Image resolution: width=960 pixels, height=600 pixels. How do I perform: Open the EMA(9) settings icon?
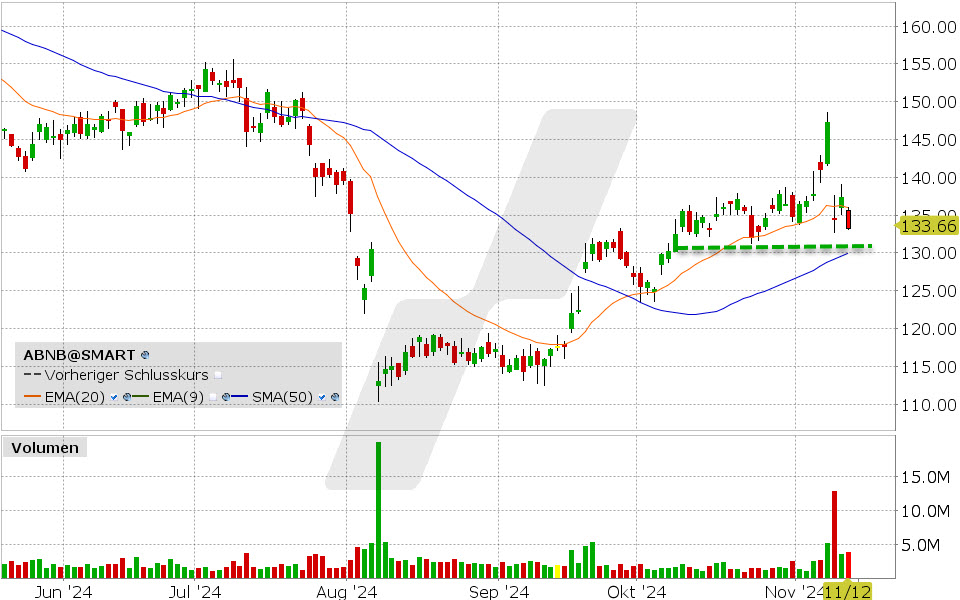(x=226, y=397)
